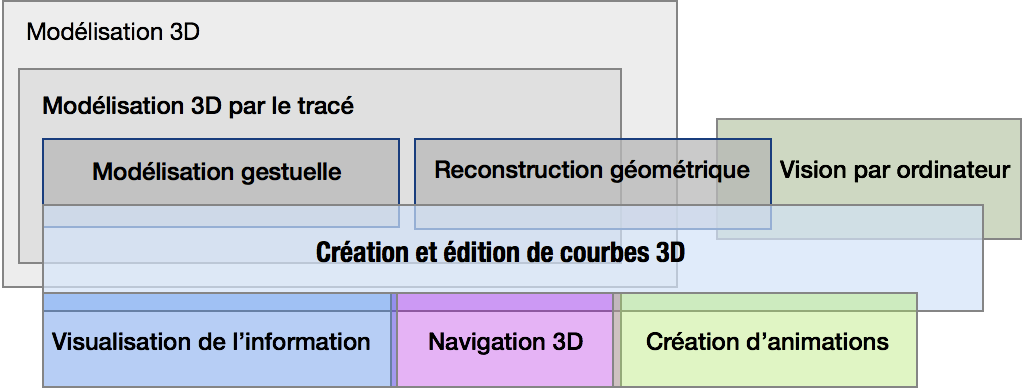The height and width of the screenshot is (390, 1024).
Task: Click the darker blue header strip above Visualisation
Action: click(x=217, y=302)
